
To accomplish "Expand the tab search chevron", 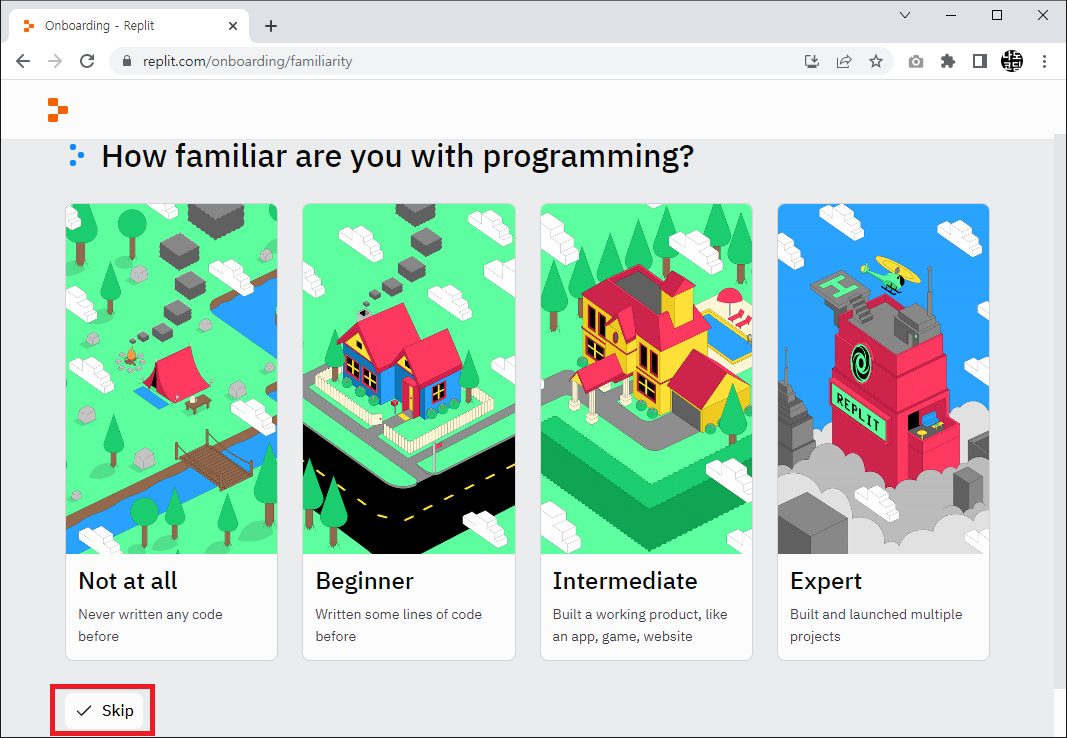I will pos(905,15).
